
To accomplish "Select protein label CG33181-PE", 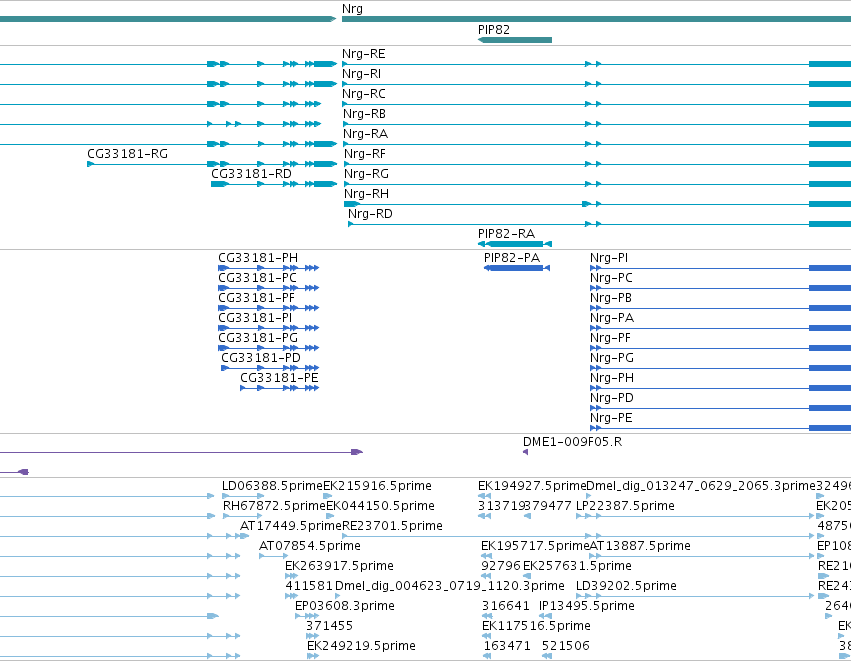I will point(279,378).
